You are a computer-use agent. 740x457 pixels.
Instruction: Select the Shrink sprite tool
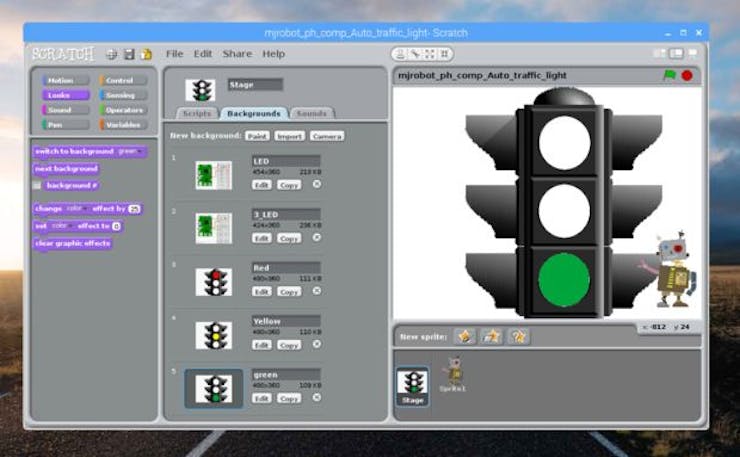point(444,54)
